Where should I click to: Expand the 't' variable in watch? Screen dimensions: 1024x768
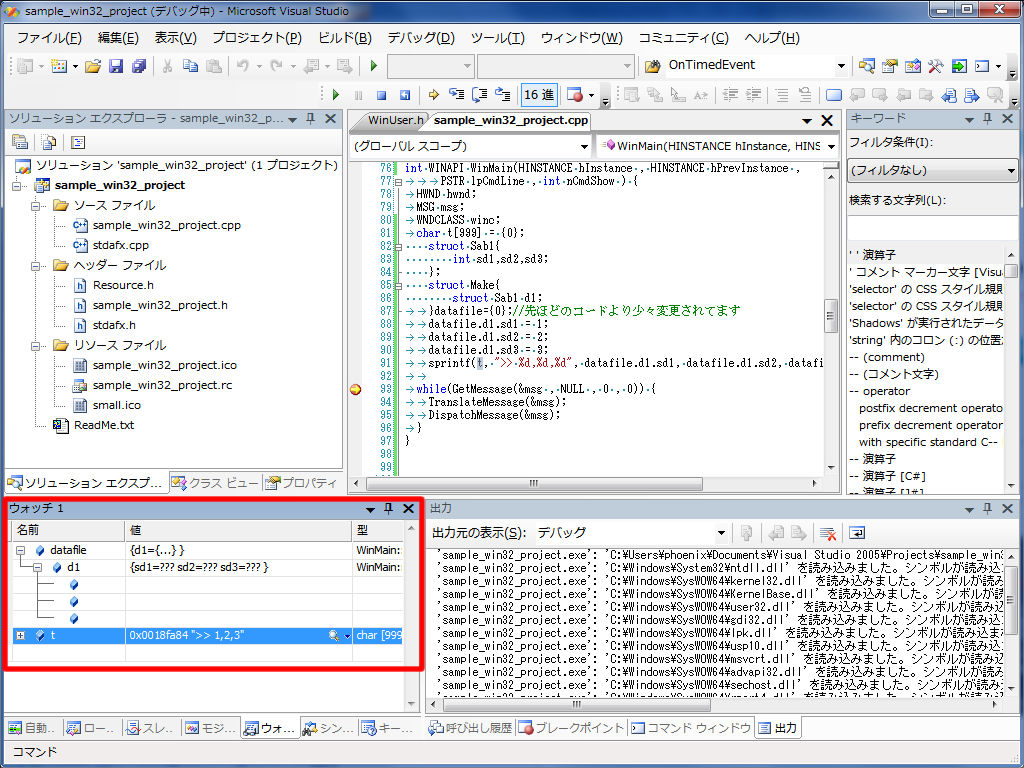click(x=21, y=635)
